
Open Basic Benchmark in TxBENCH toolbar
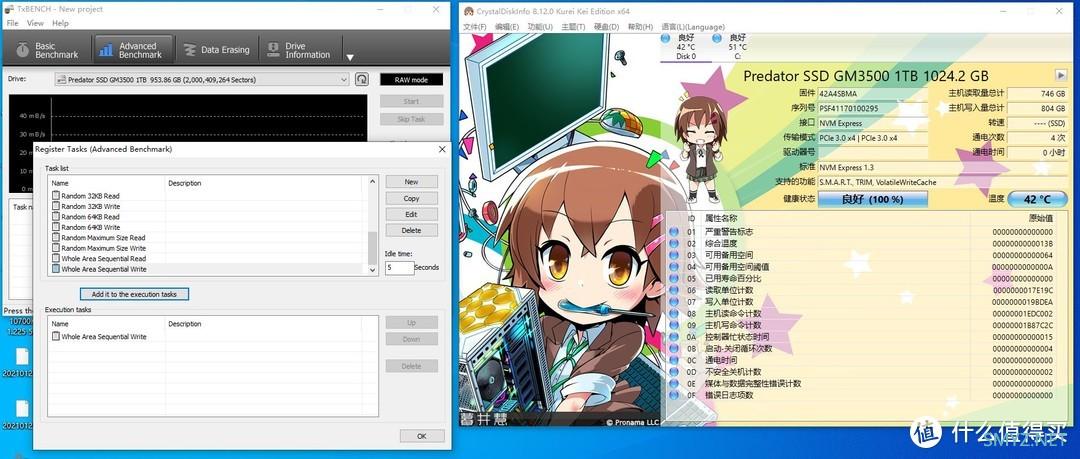pyautogui.click(x=48, y=50)
